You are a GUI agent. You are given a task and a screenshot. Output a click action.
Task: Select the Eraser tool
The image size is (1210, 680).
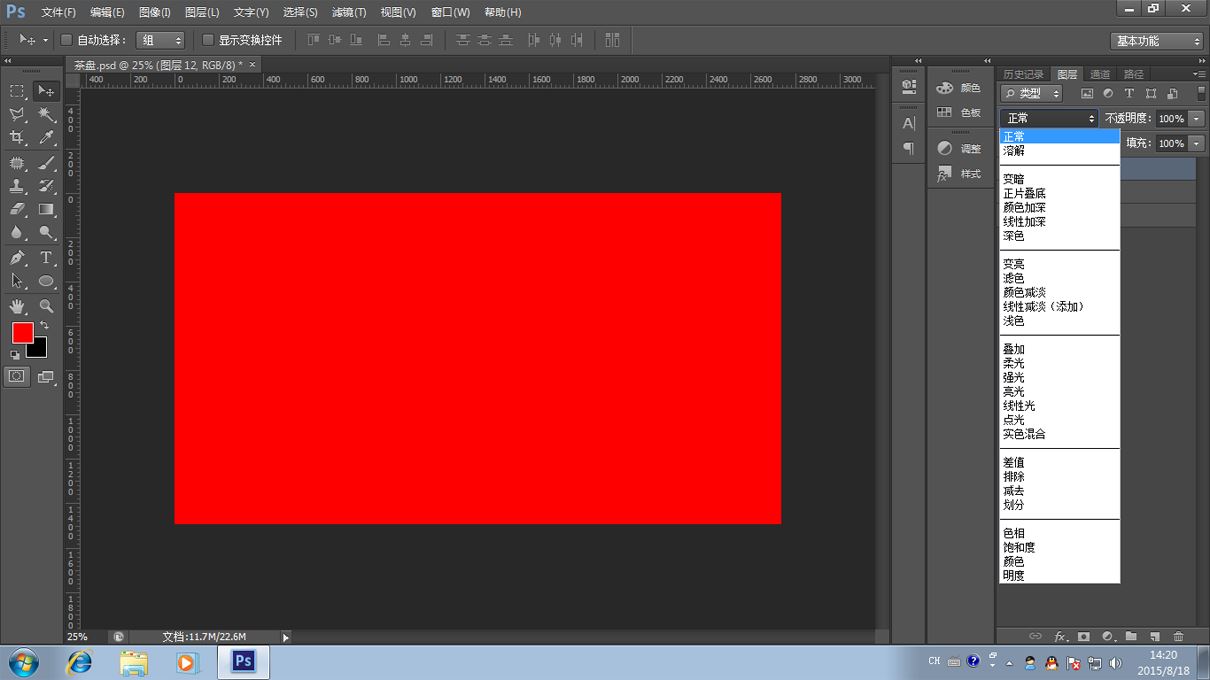17,209
